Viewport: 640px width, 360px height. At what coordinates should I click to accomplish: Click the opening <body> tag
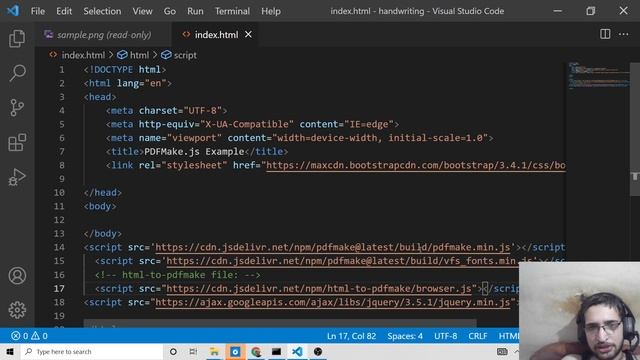coord(100,207)
